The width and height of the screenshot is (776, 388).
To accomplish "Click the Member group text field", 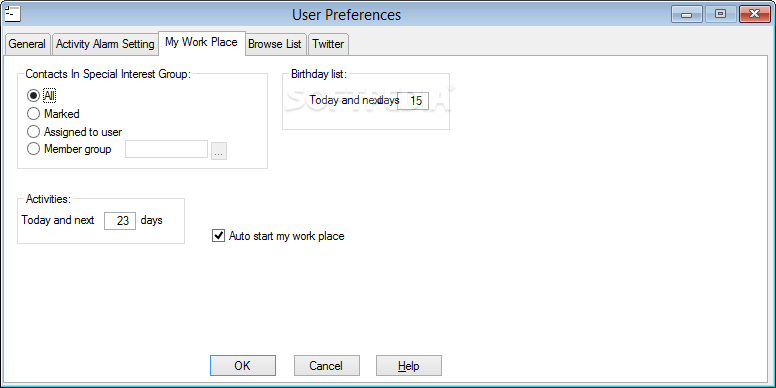I will [166, 149].
